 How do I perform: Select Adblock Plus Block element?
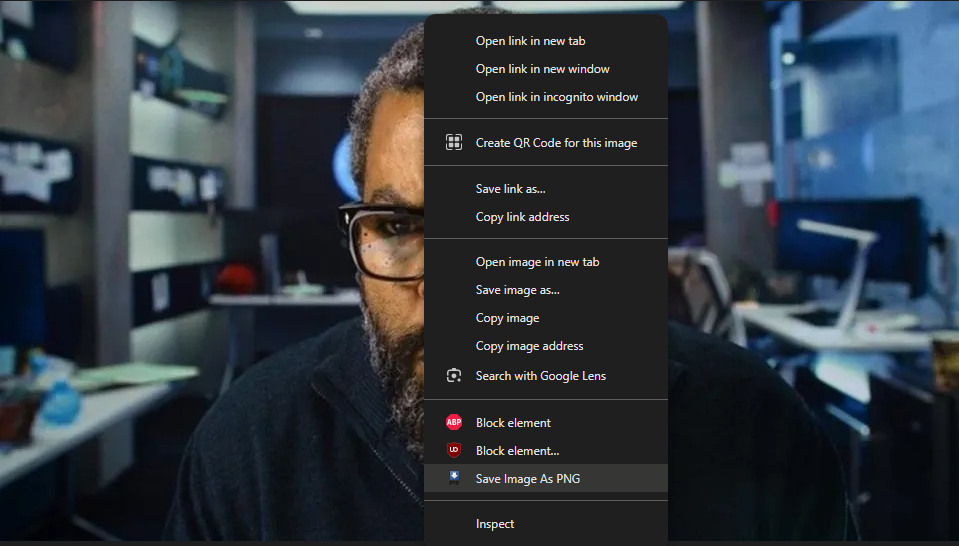click(546, 422)
